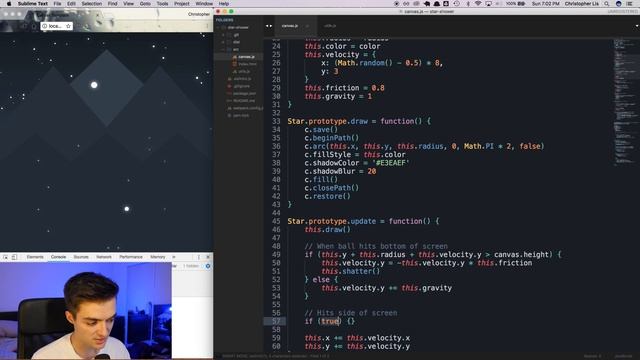Switch to the DevTools Sources tab
Viewport: 640px width, 360px height.
point(81,257)
